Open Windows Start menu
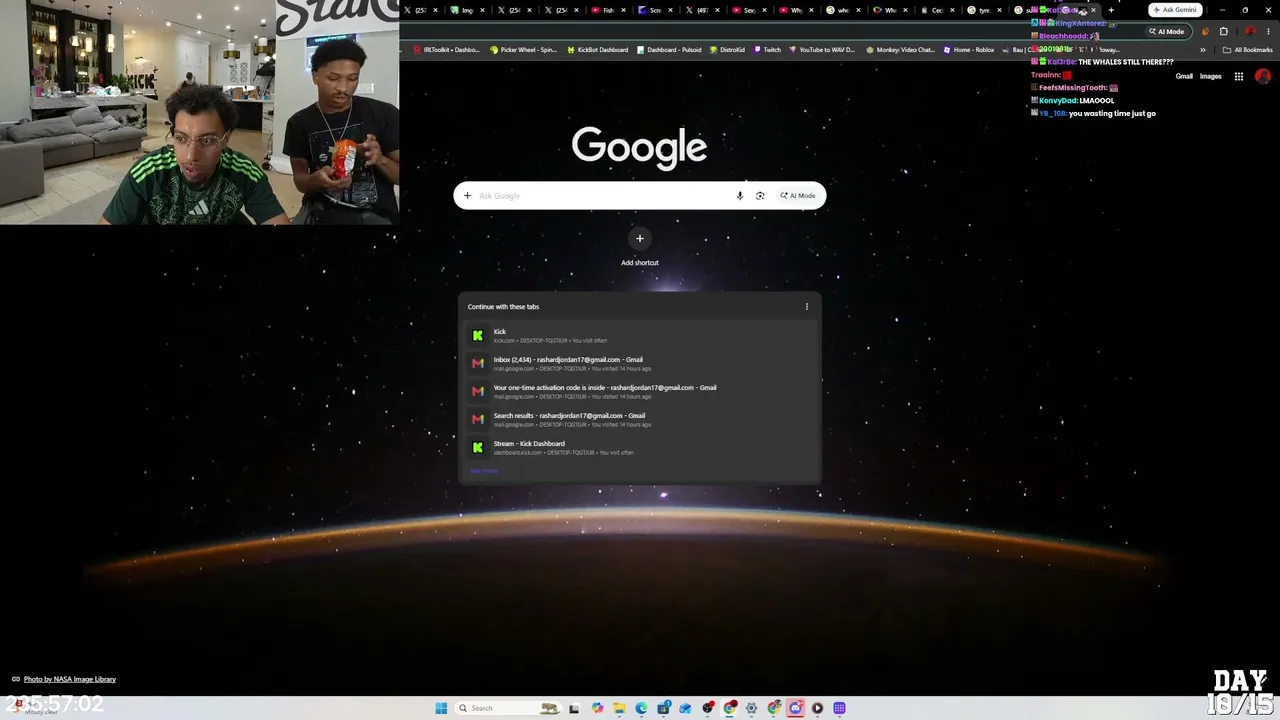Image resolution: width=1280 pixels, height=720 pixels. (x=441, y=708)
